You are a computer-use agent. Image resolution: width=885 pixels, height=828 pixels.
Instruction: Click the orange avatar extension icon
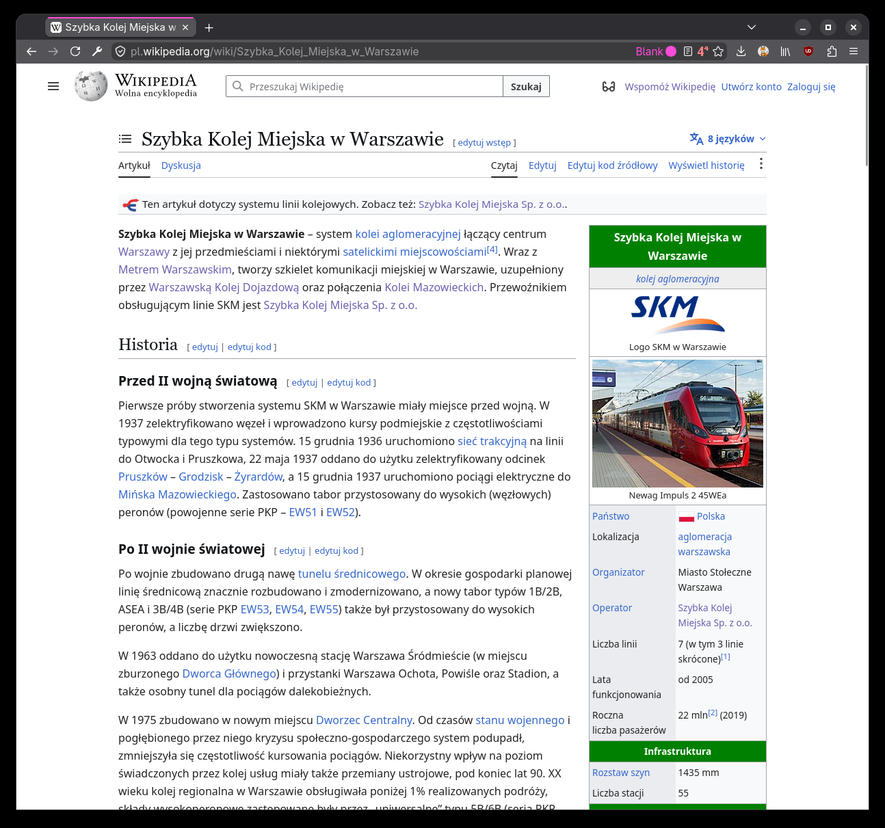(x=763, y=51)
